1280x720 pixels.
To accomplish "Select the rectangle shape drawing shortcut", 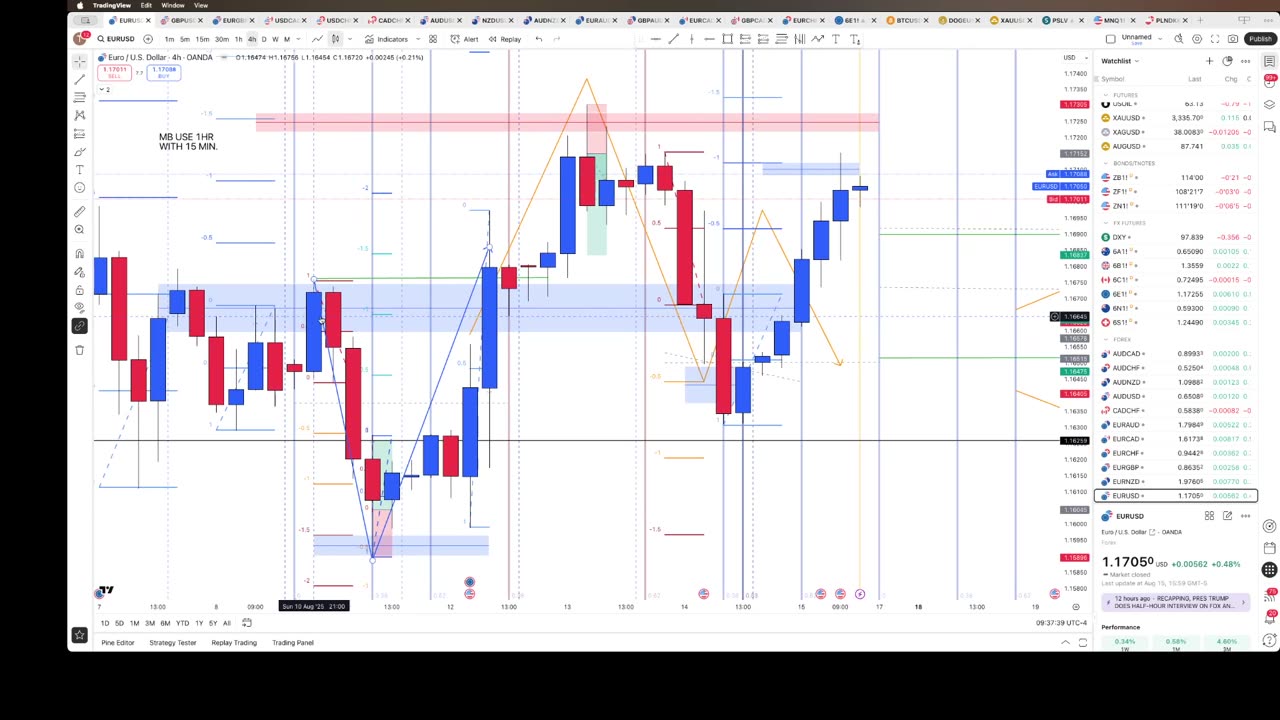I will point(727,39).
